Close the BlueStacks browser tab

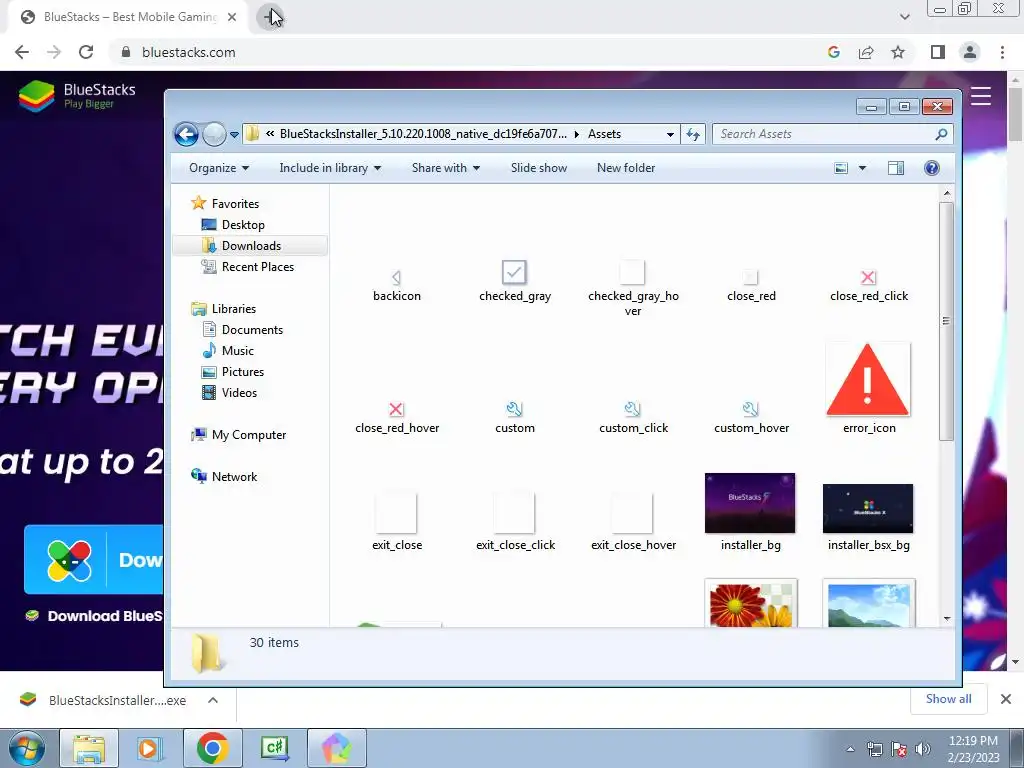pyautogui.click(x=232, y=17)
